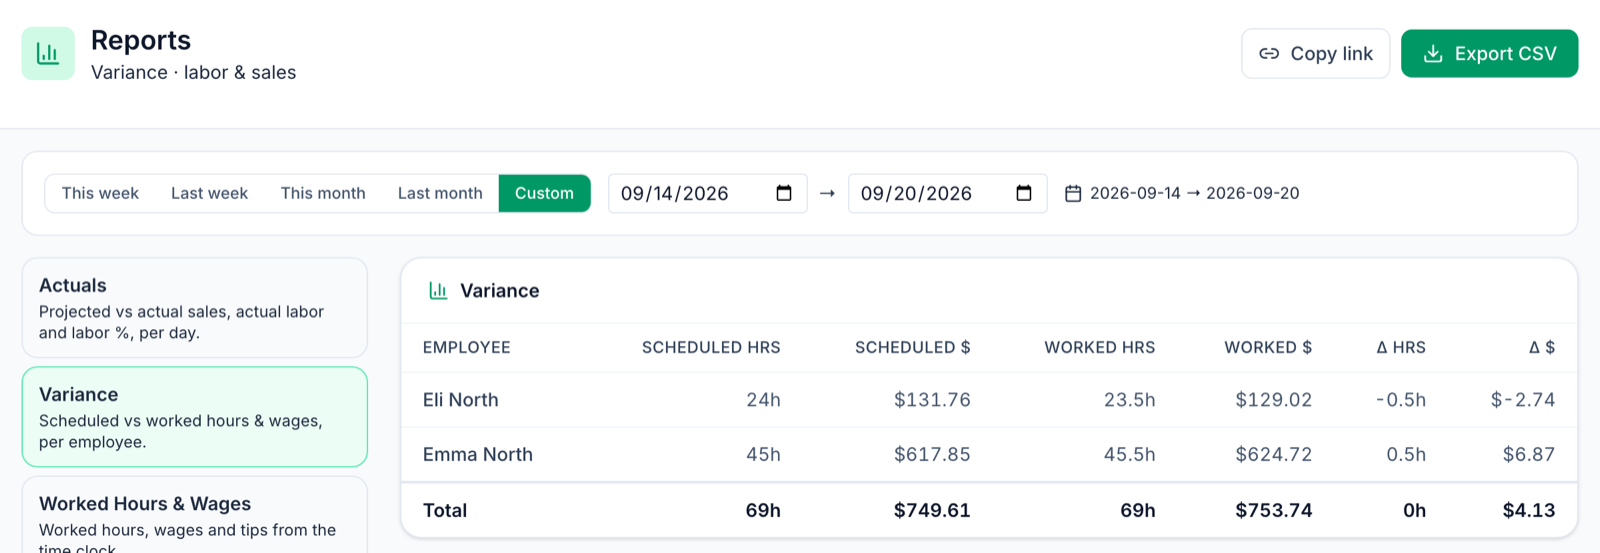Click Eli North's 23.5h worked hours
Image resolution: width=1600 pixels, height=553 pixels.
(x=1129, y=400)
